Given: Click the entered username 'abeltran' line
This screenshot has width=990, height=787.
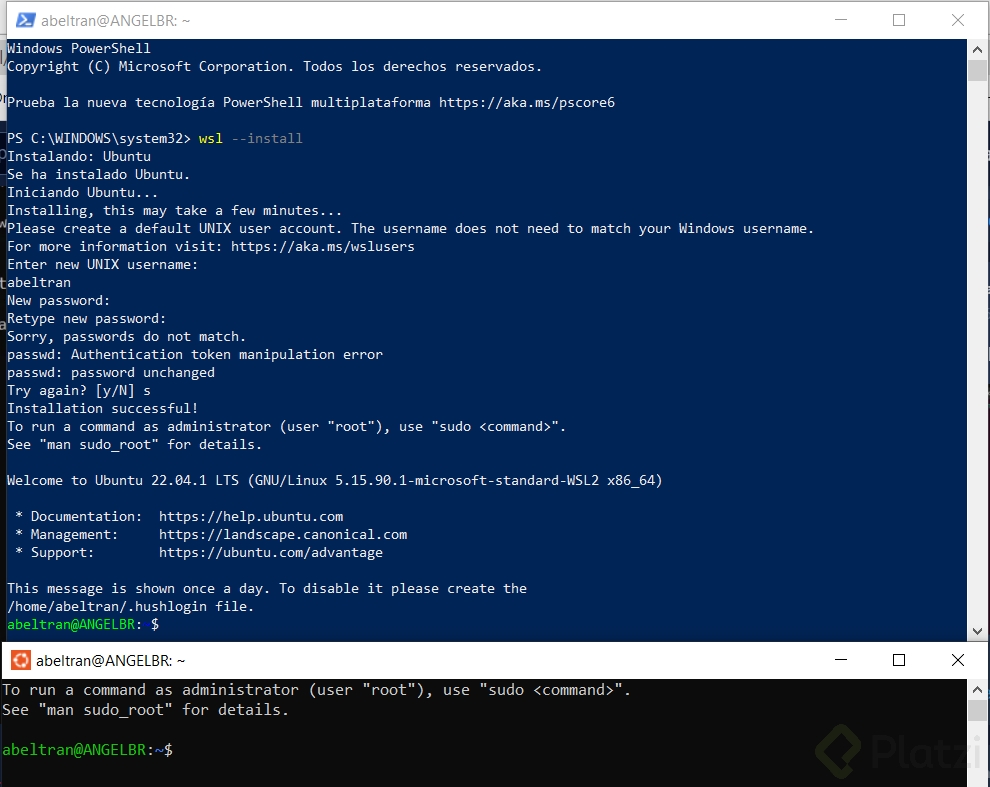Looking at the screenshot, I should [39, 282].
